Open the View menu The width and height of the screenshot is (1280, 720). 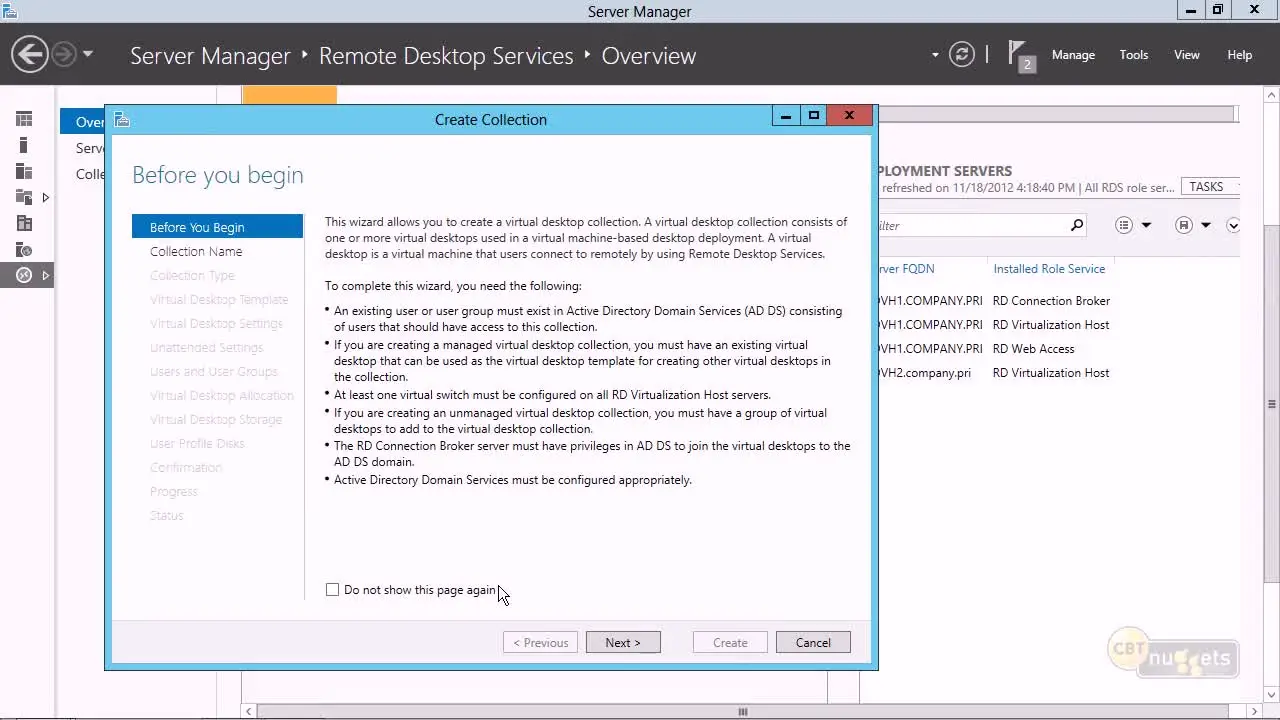pos(1186,55)
